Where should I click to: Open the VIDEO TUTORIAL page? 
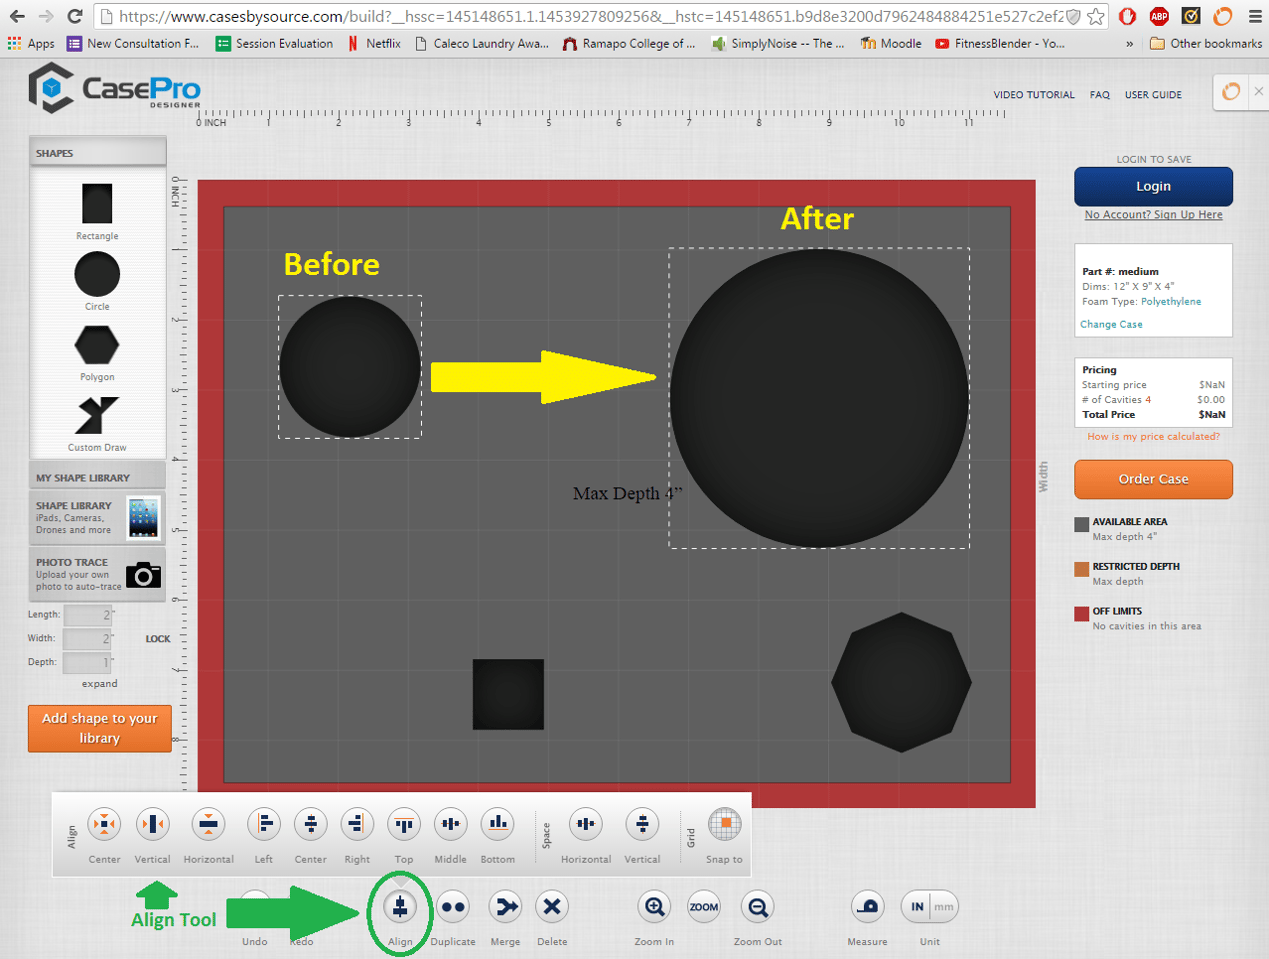(1033, 94)
